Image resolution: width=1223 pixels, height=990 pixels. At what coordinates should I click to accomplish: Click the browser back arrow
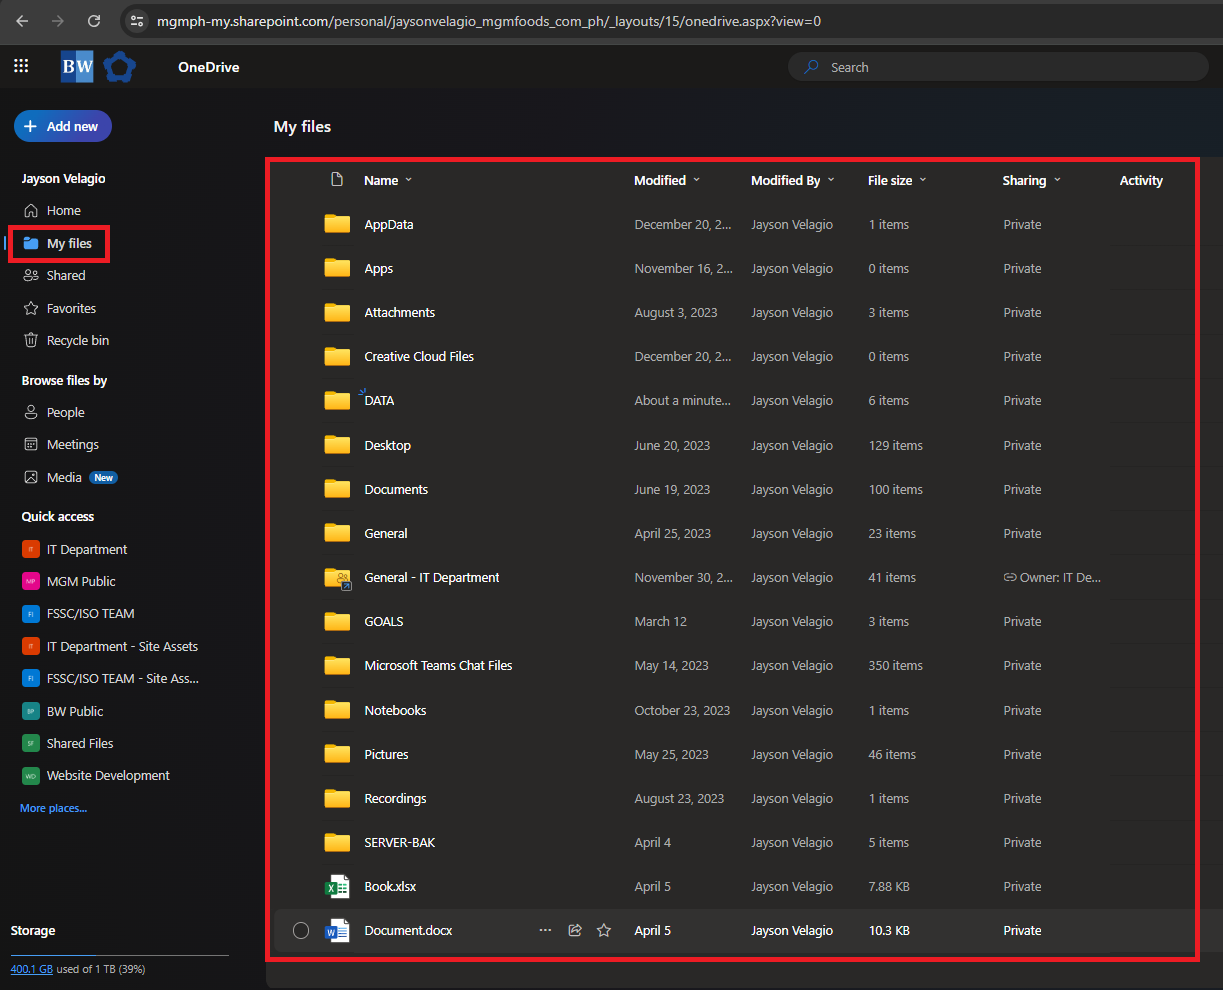tap(22, 20)
